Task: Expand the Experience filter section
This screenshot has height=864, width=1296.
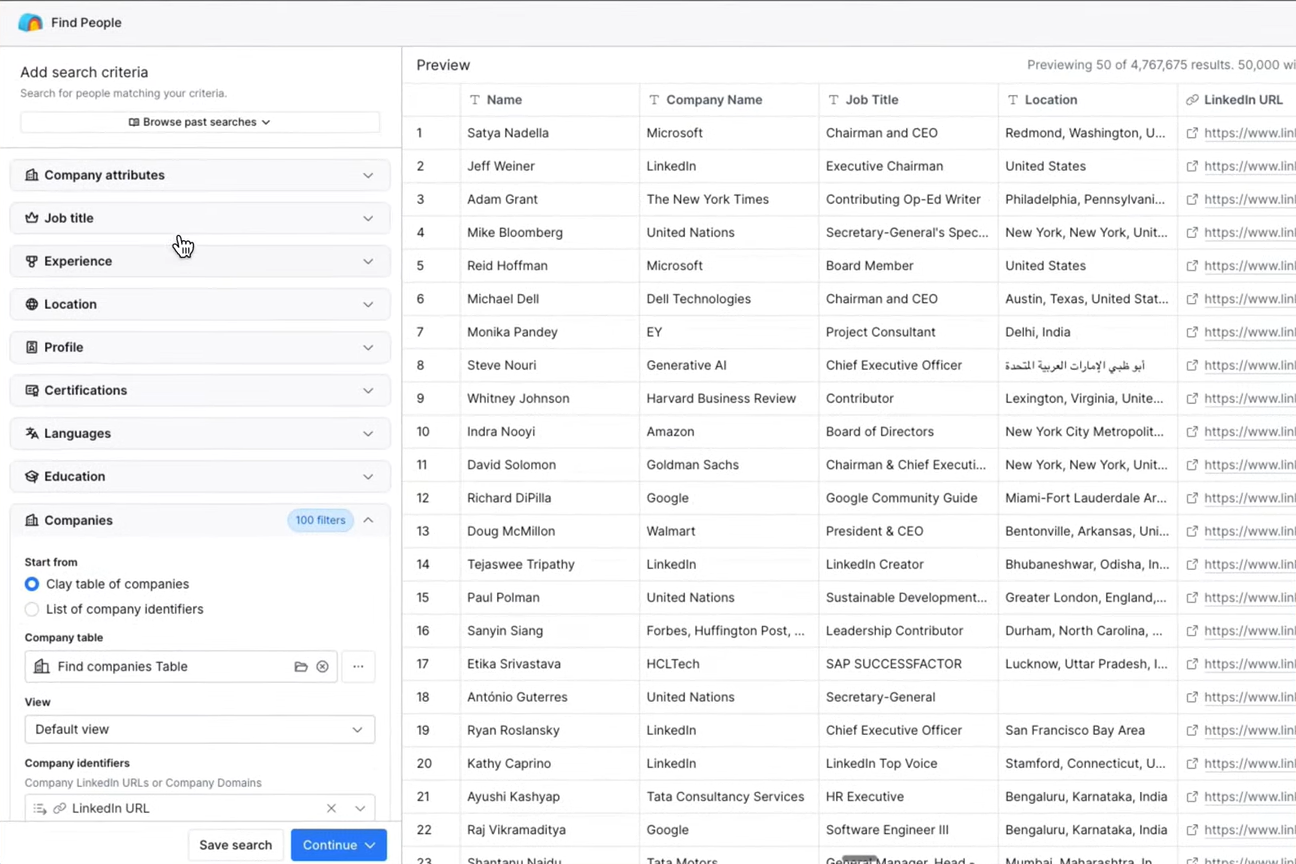Action: pos(200,261)
